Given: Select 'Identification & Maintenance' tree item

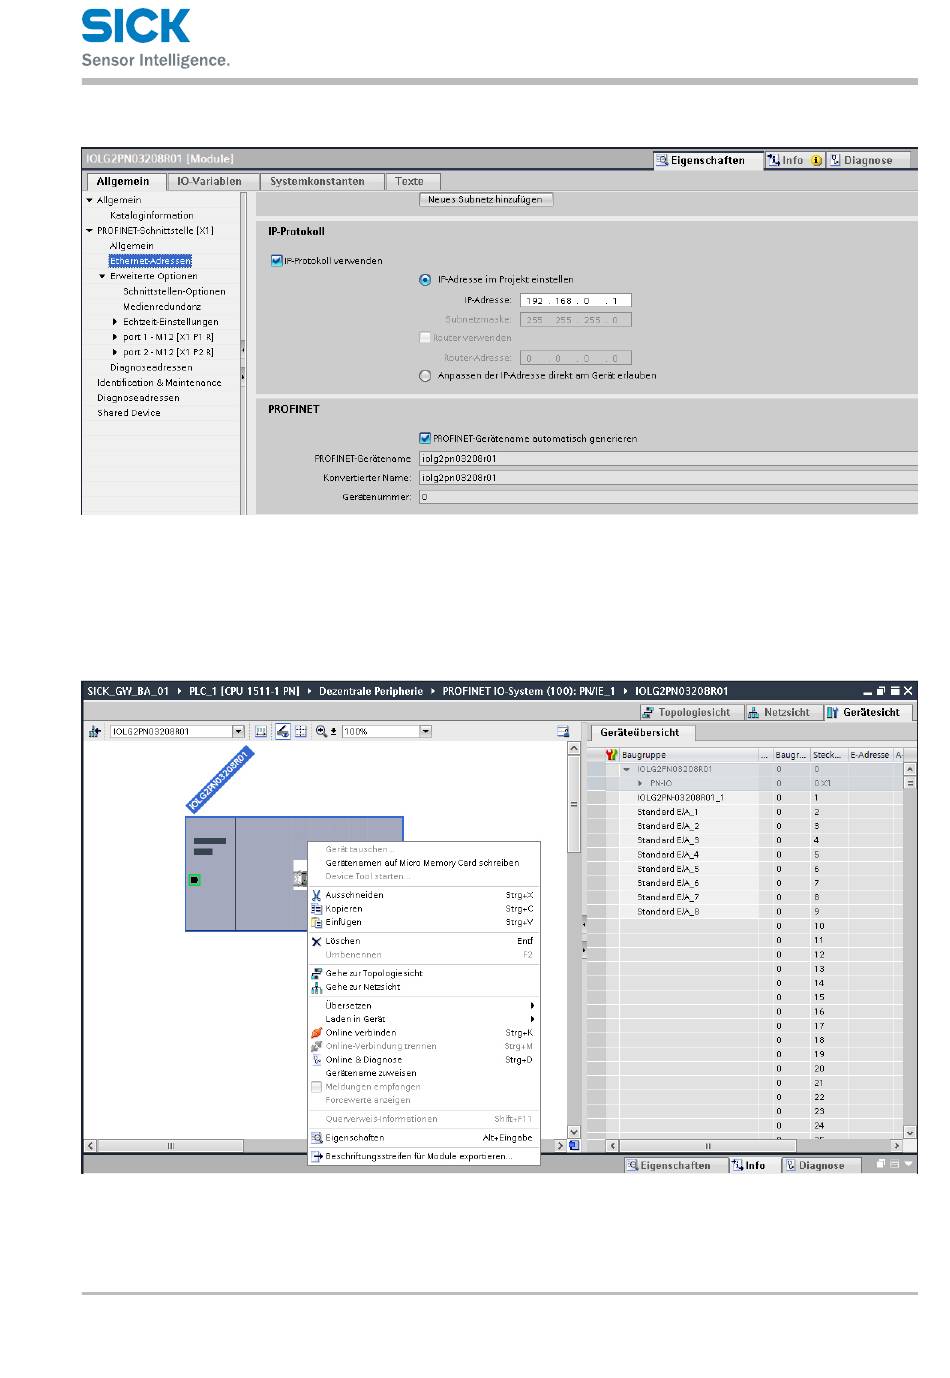Looking at the screenshot, I should tap(159, 383).
